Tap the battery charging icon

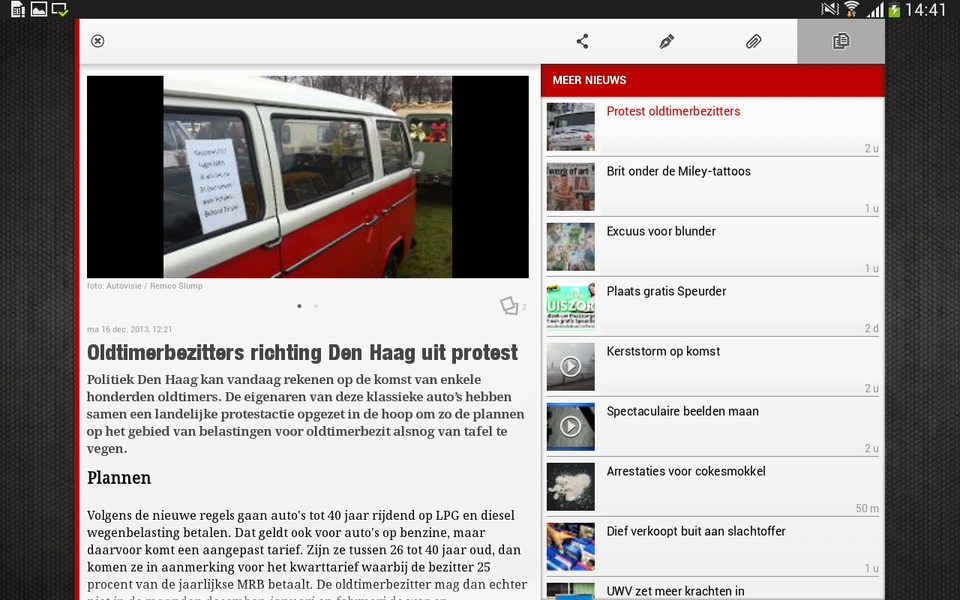(894, 10)
